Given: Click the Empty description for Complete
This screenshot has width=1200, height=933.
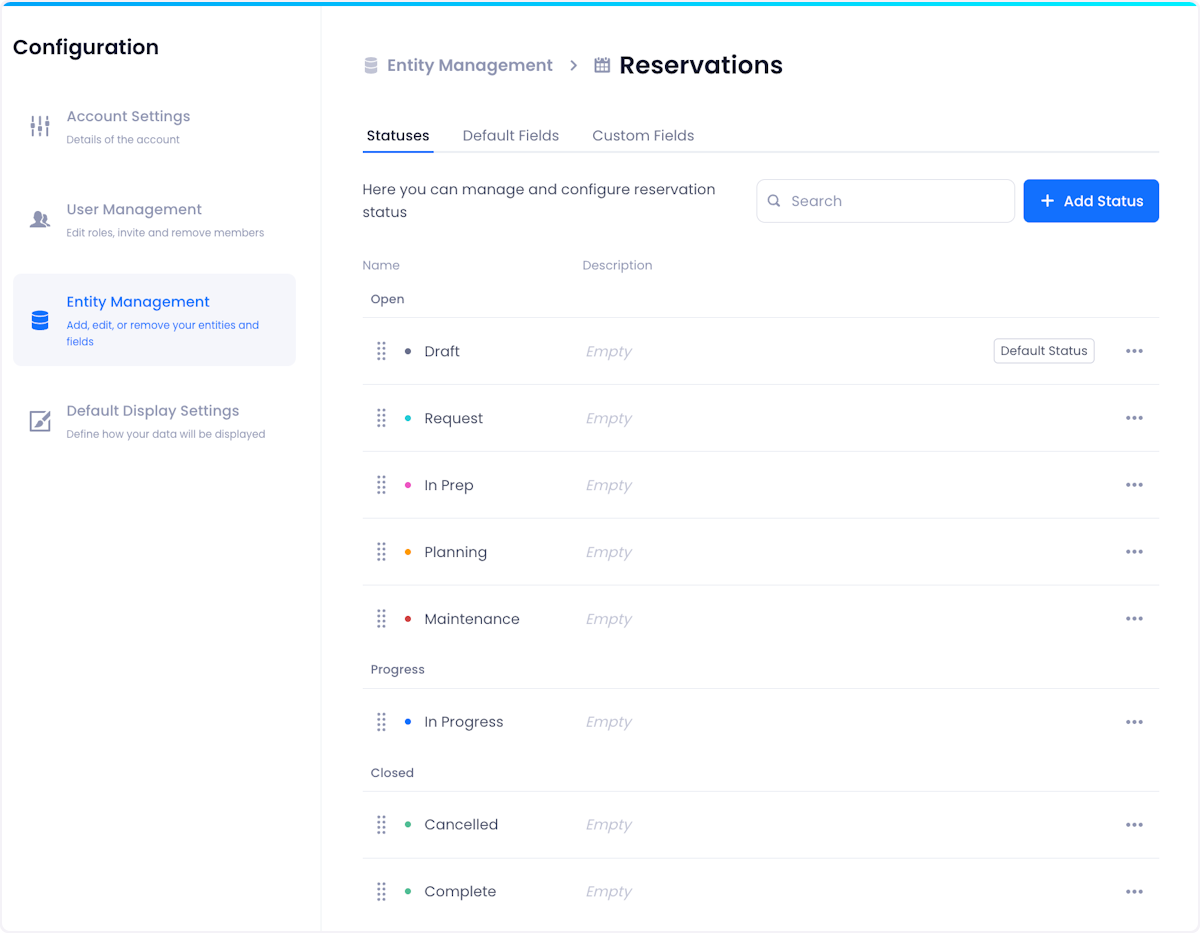Looking at the screenshot, I should pyautogui.click(x=609, y=893).
